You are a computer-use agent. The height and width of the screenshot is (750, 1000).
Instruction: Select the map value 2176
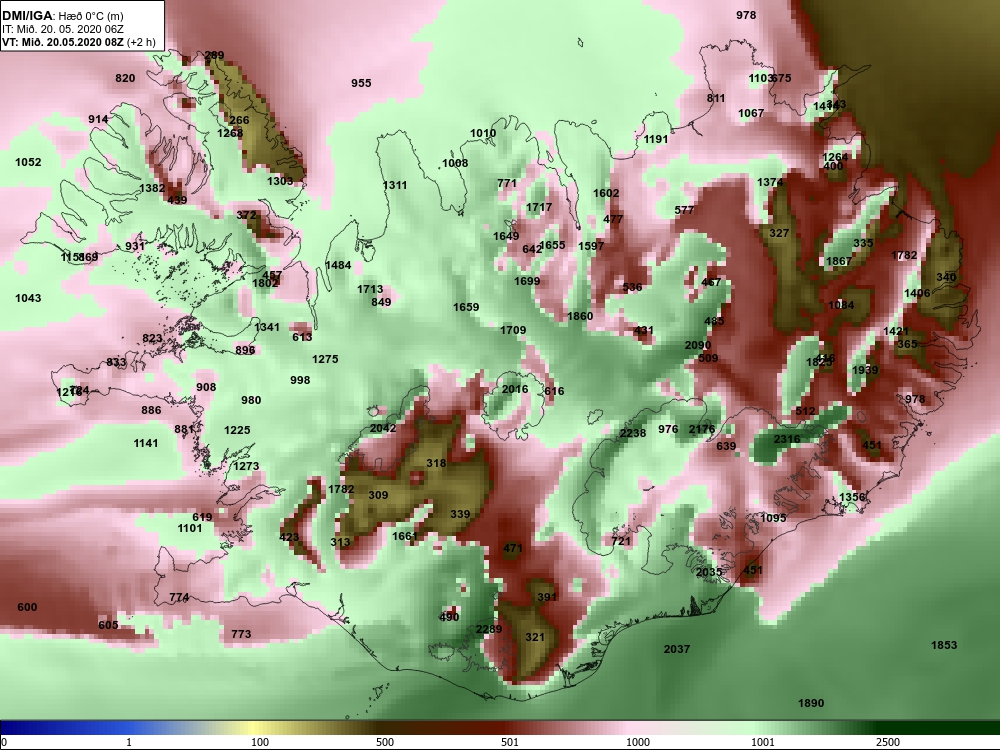[x=702, y=429]
